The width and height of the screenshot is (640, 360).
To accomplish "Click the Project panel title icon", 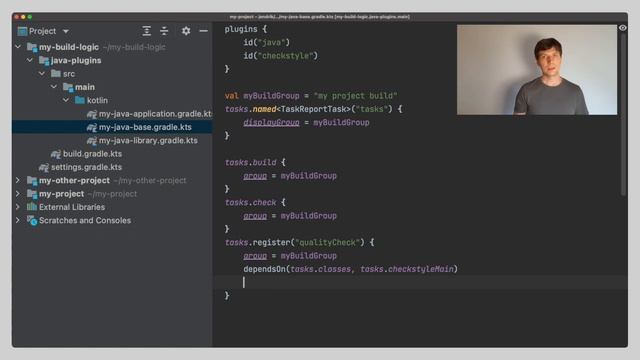I will tap(22, 31).
